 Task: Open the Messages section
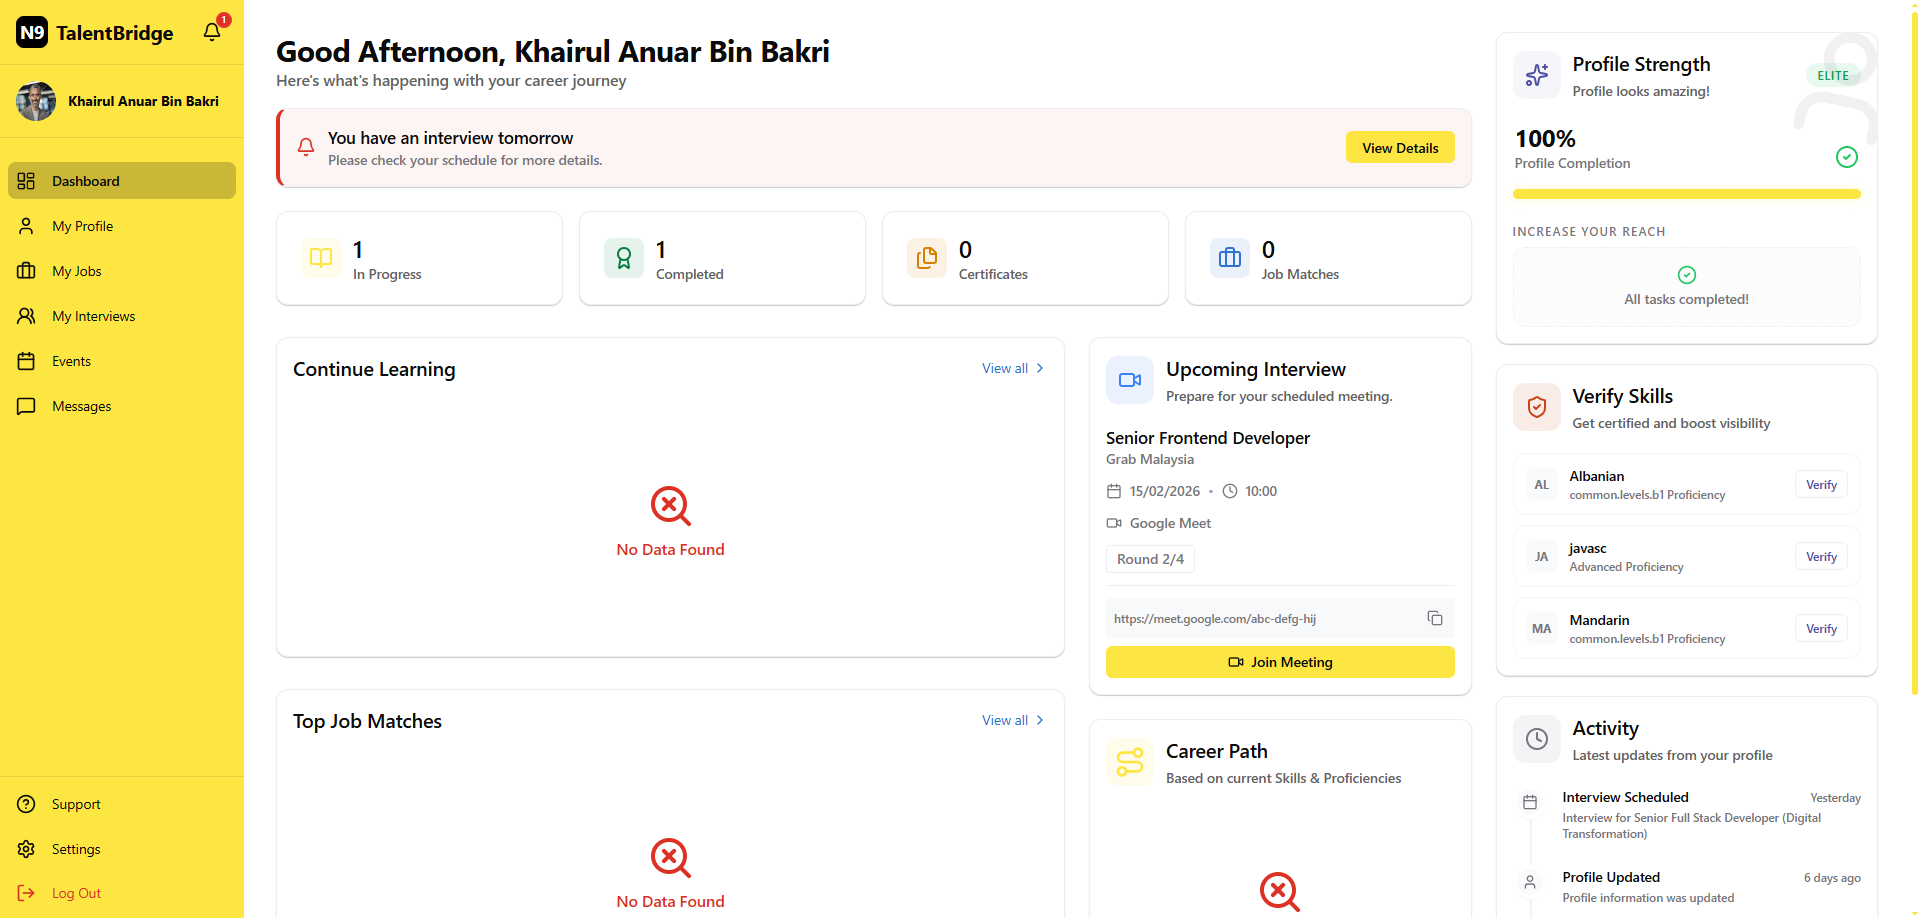point(81,406)
